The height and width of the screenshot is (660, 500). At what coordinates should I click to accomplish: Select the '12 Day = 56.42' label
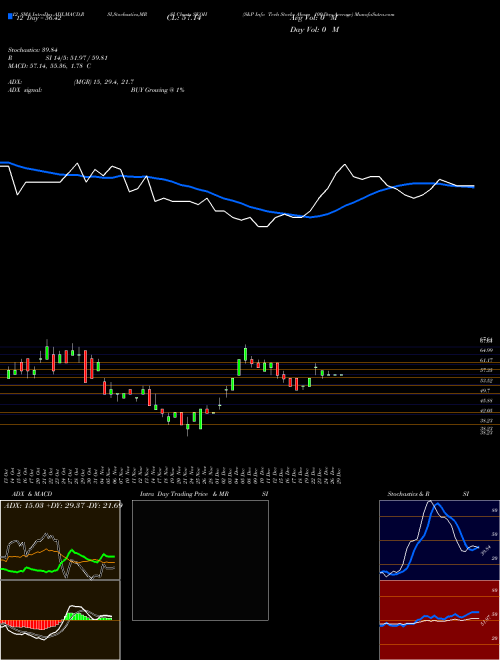[37, 18]
